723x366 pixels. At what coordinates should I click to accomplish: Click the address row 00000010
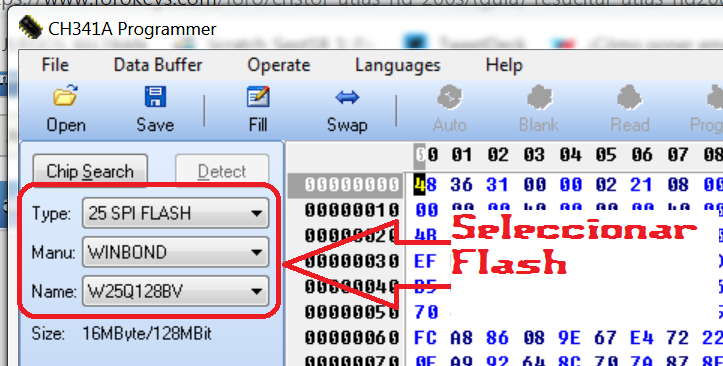tap(351, 210)
